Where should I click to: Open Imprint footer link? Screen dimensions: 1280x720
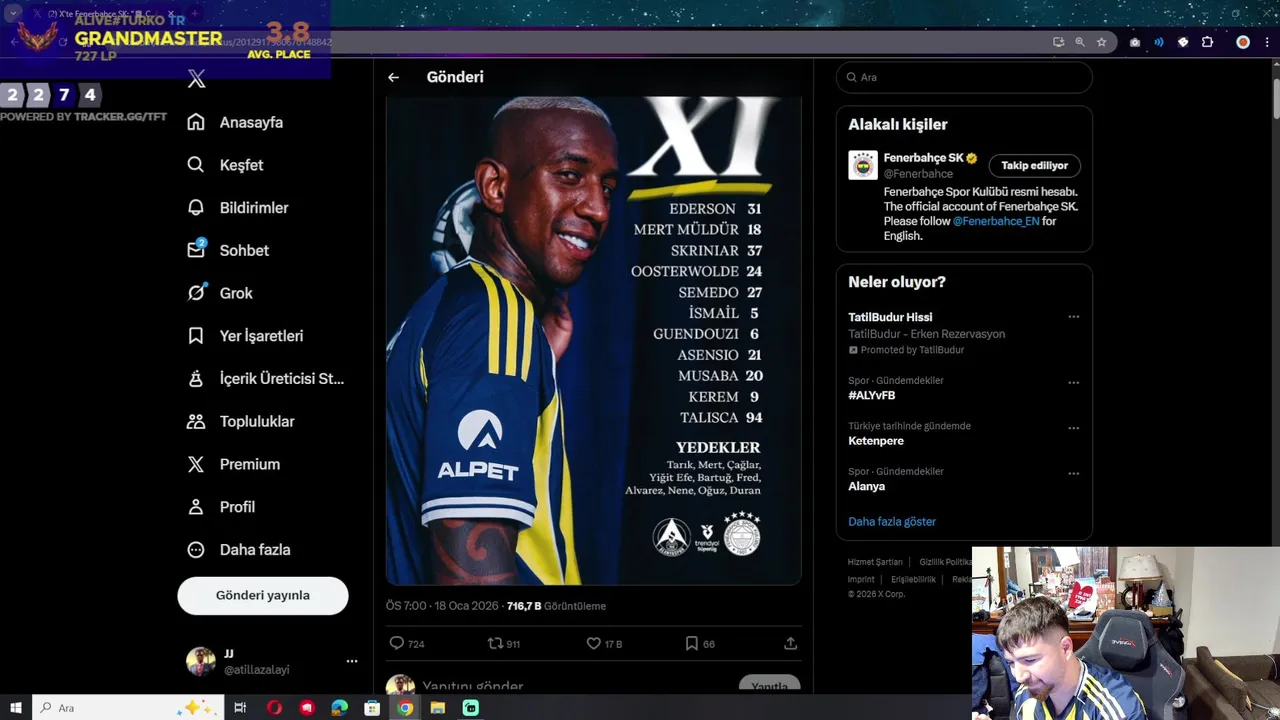point(861,579)
